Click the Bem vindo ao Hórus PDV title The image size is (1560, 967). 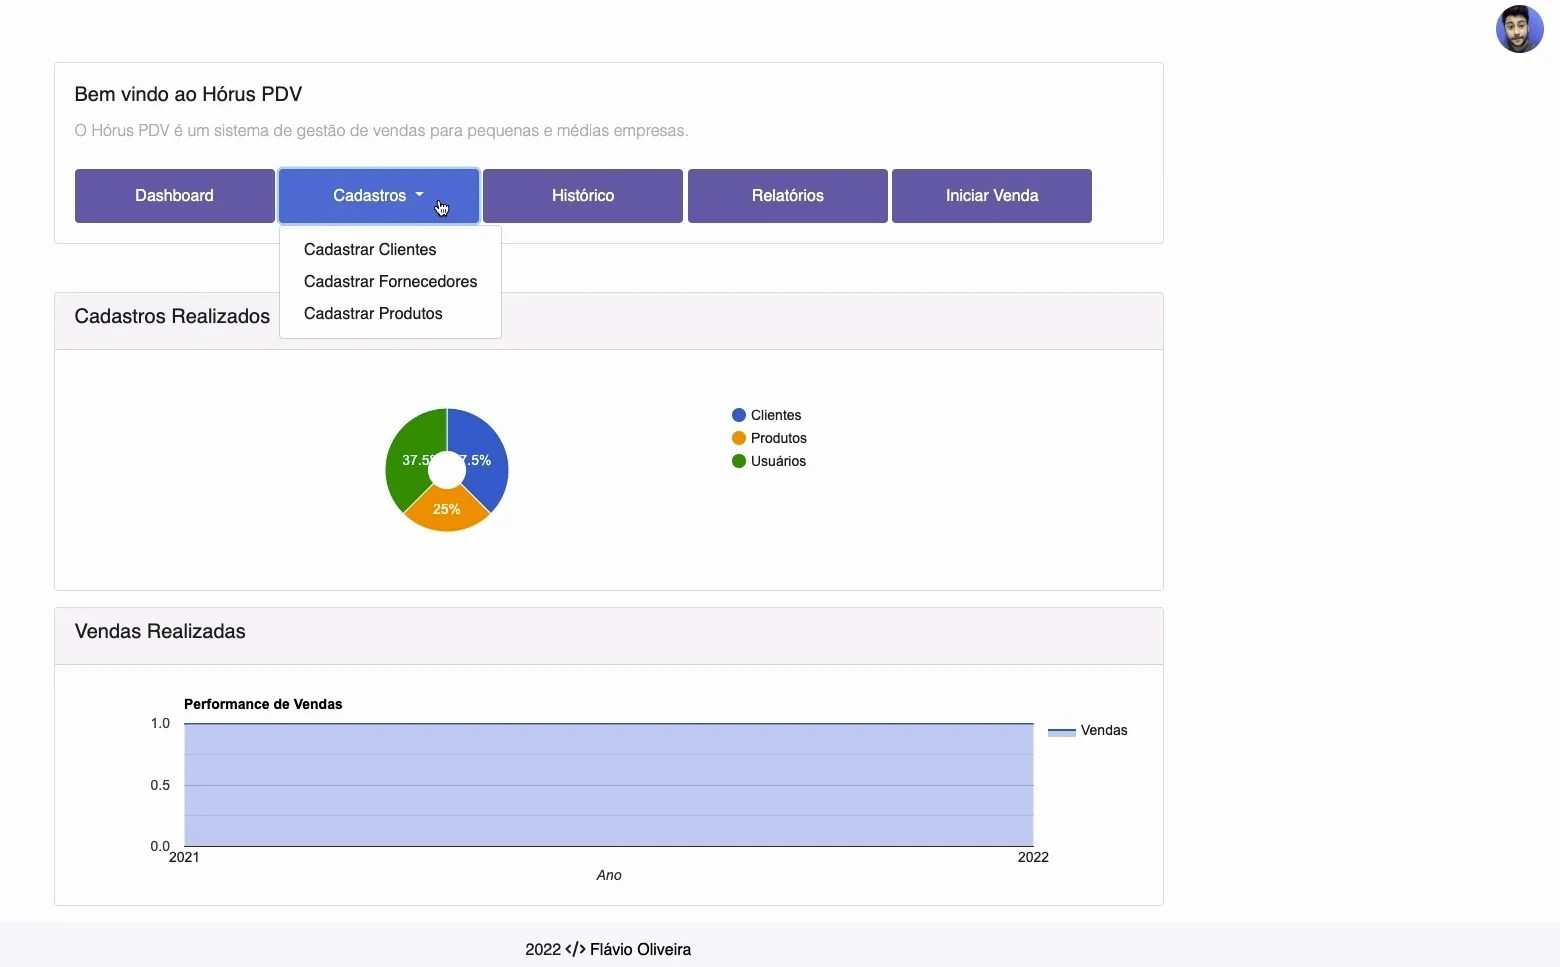point(188,94)
